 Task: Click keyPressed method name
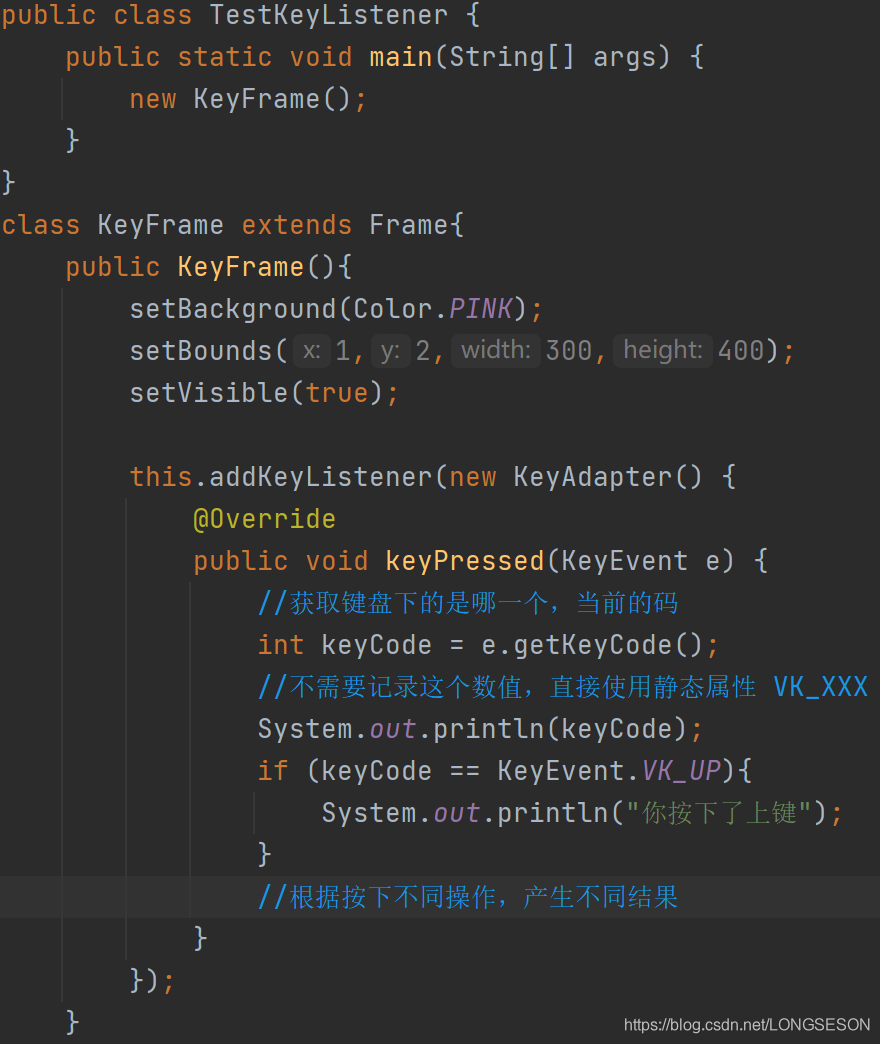465,561
